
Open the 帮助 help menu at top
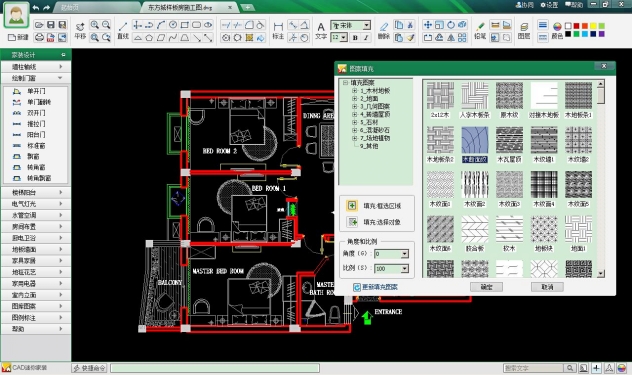pos(574,5)
